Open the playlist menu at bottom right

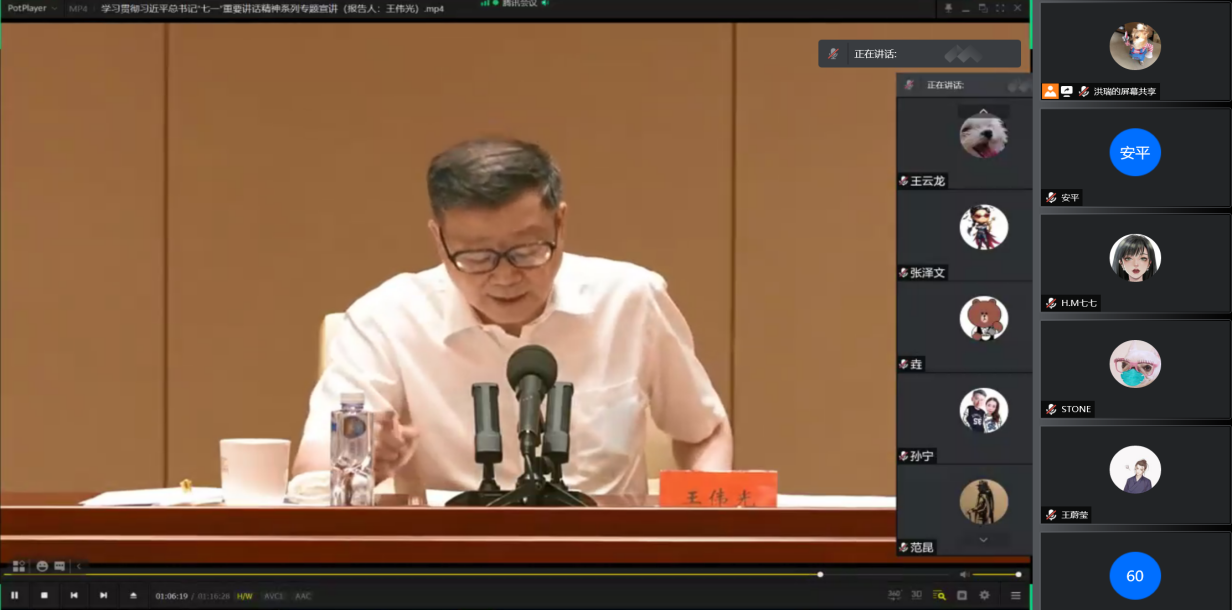1016,595
